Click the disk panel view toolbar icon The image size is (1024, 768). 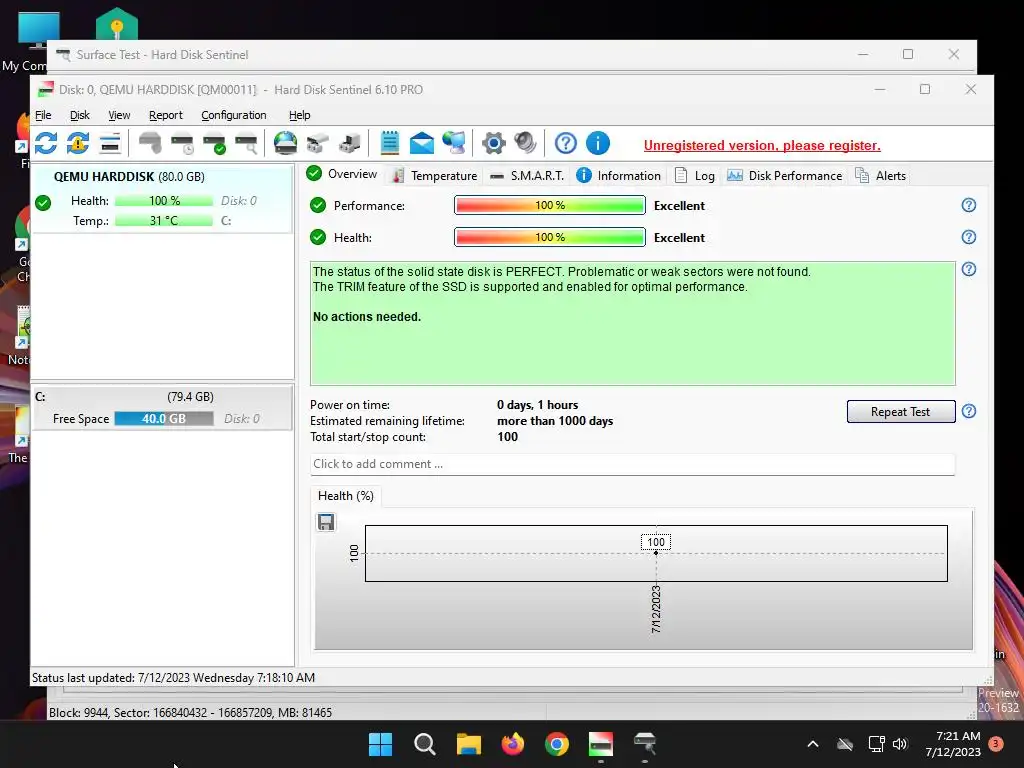pos(110,143)
